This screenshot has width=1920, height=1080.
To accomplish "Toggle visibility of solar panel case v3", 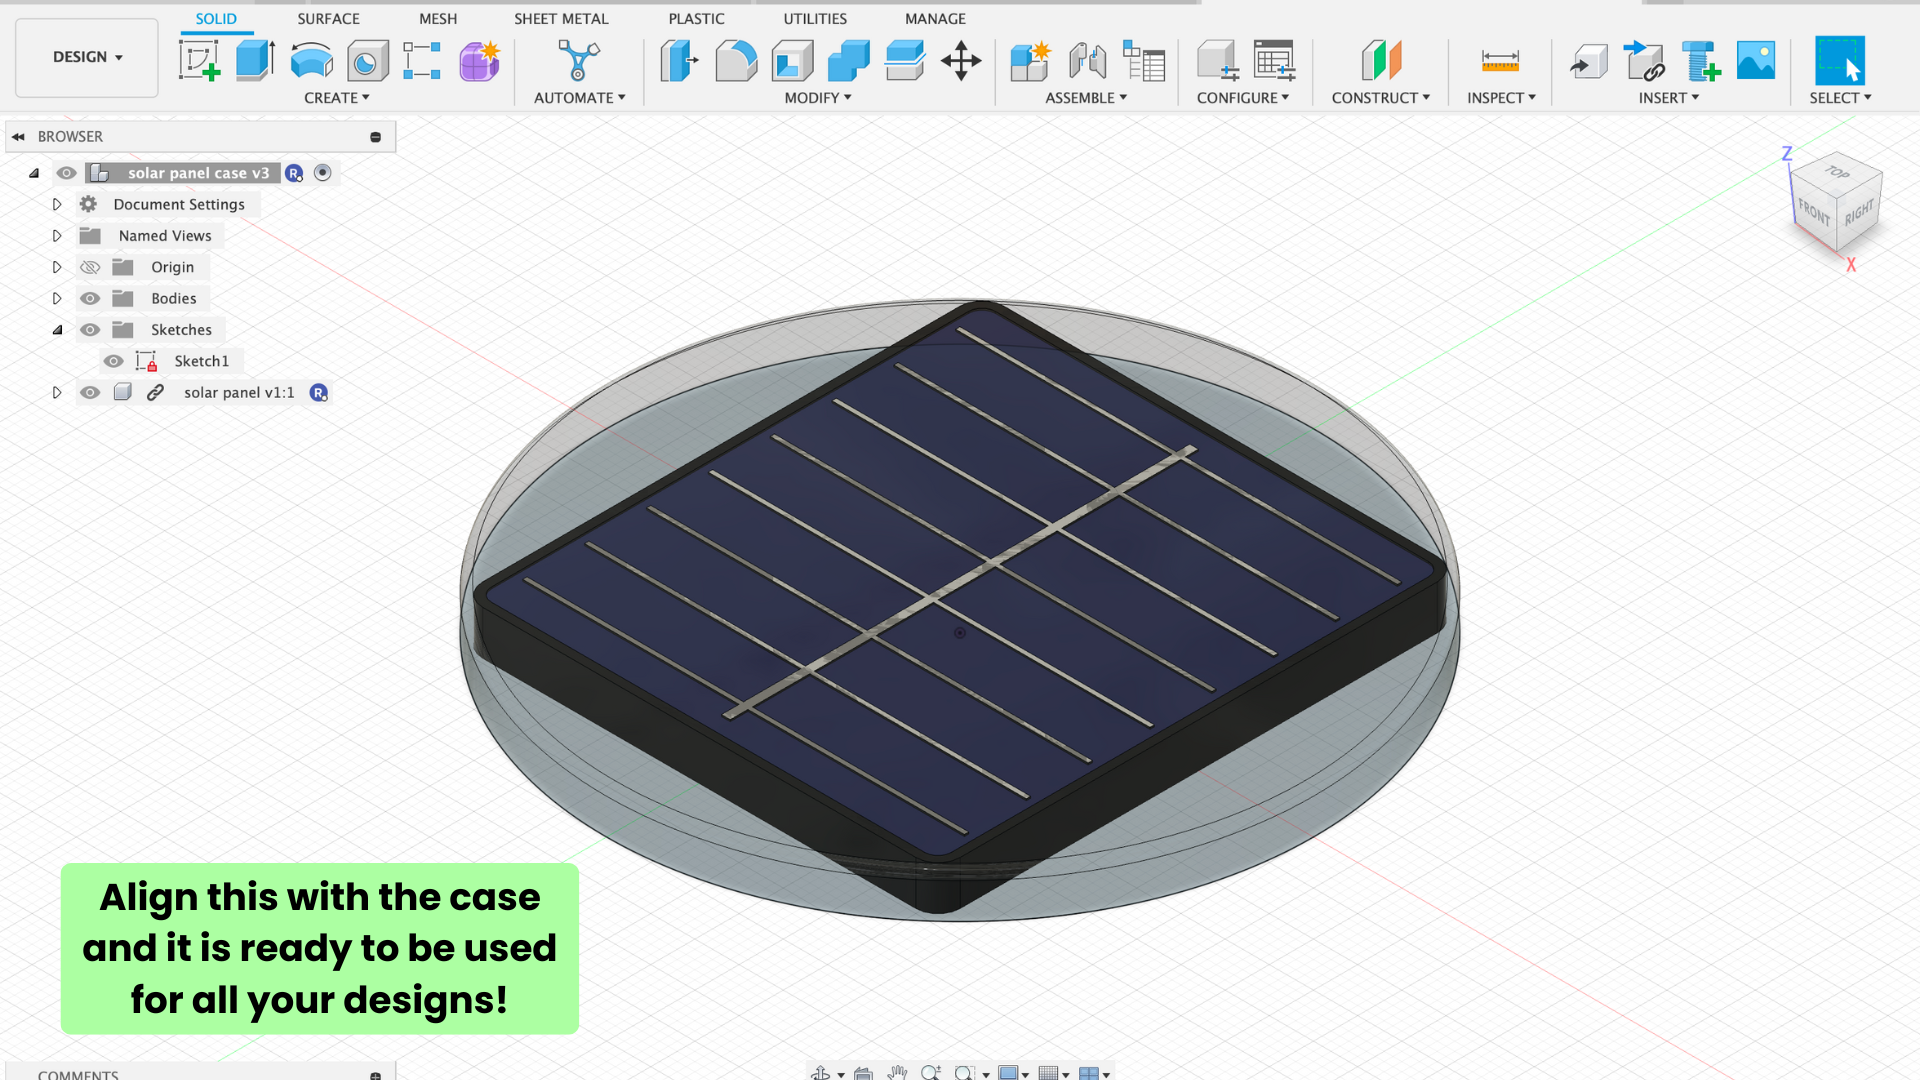I will pos(66,173).
